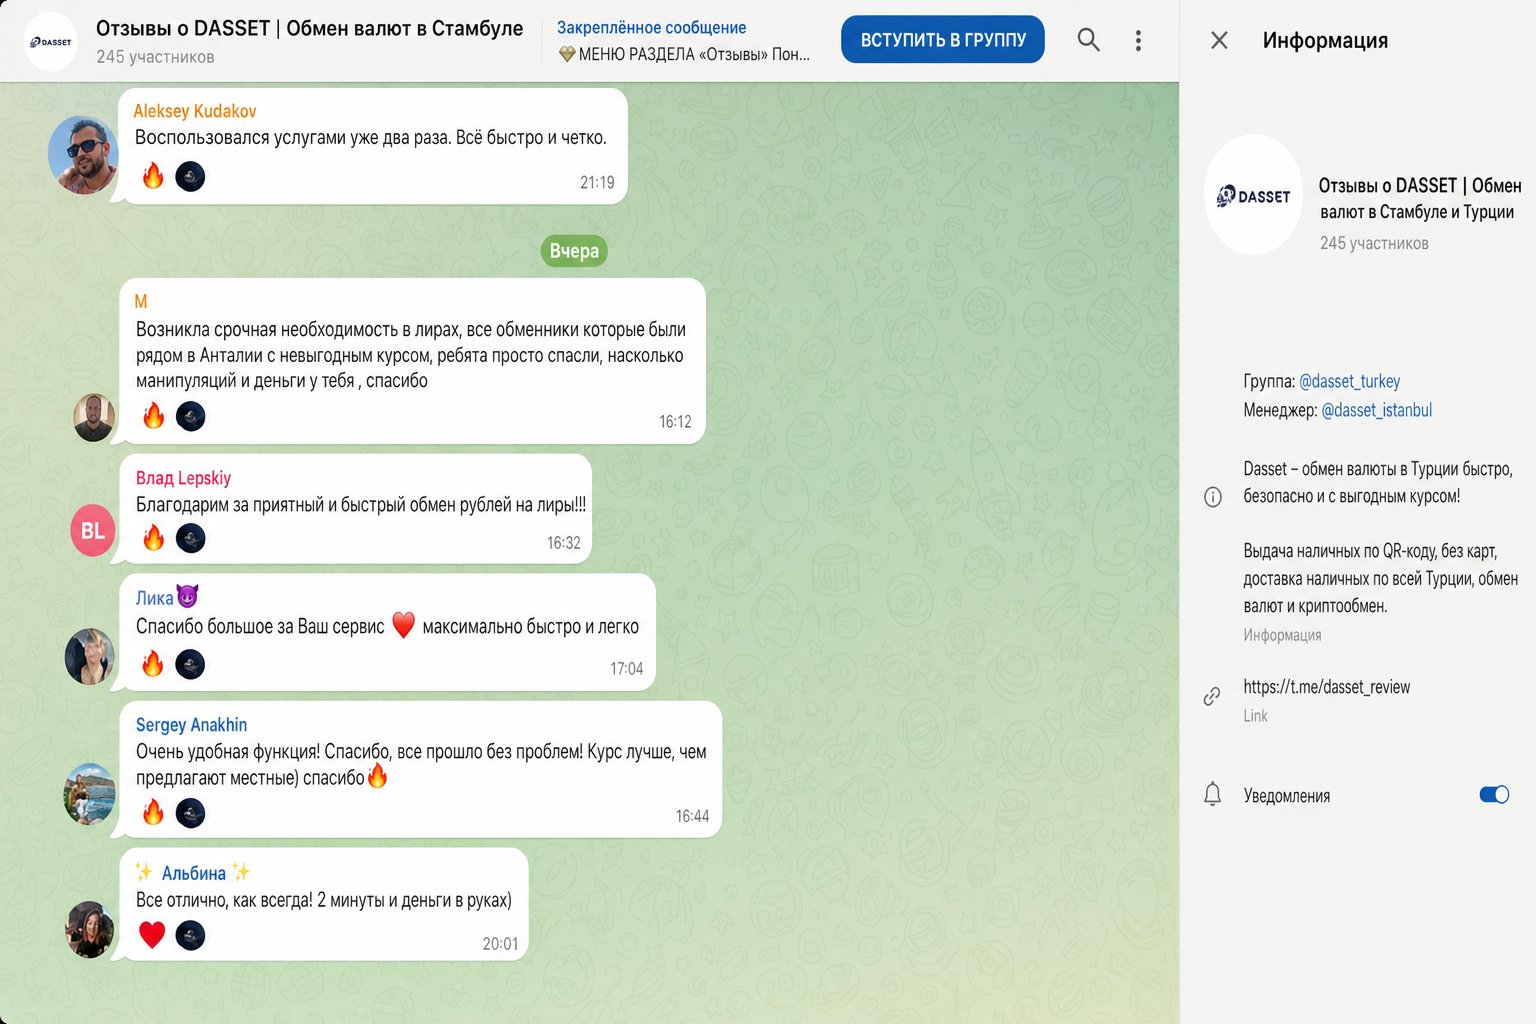
Task: Click the 16:32 timestamp
Action: click(x=563, y=543)
